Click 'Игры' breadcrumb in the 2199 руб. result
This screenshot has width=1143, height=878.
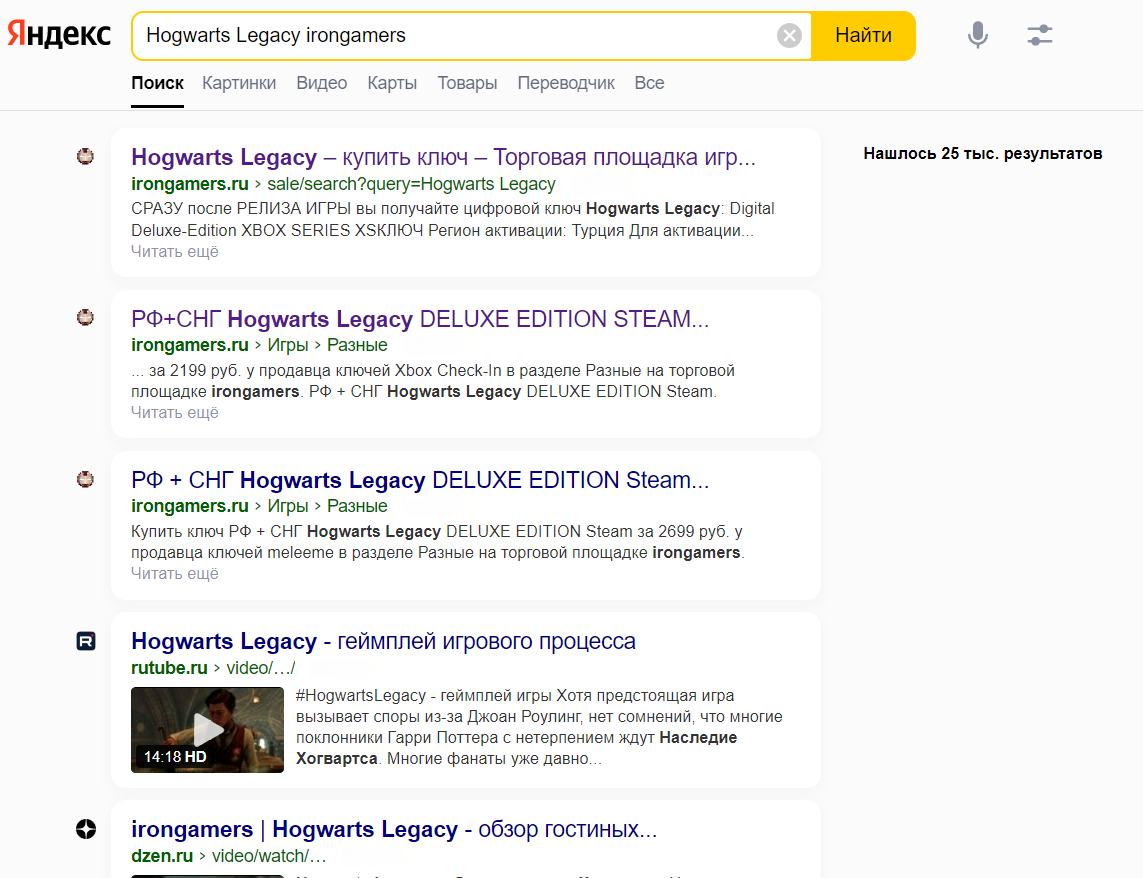coord(288,345)
